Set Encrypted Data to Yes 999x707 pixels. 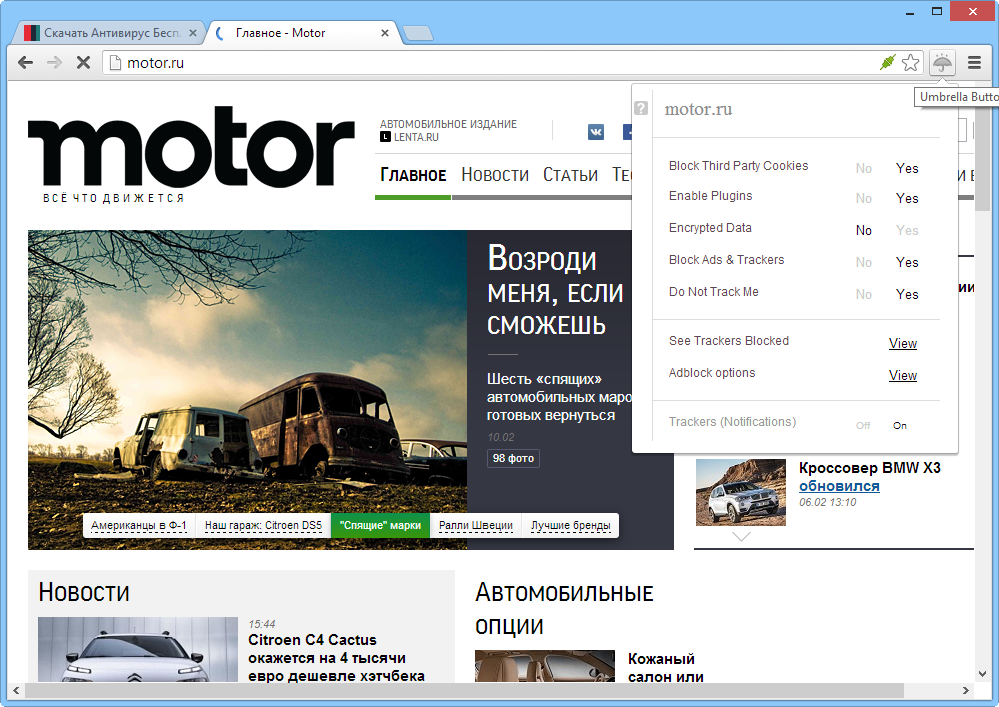click(x=906, y=230)
